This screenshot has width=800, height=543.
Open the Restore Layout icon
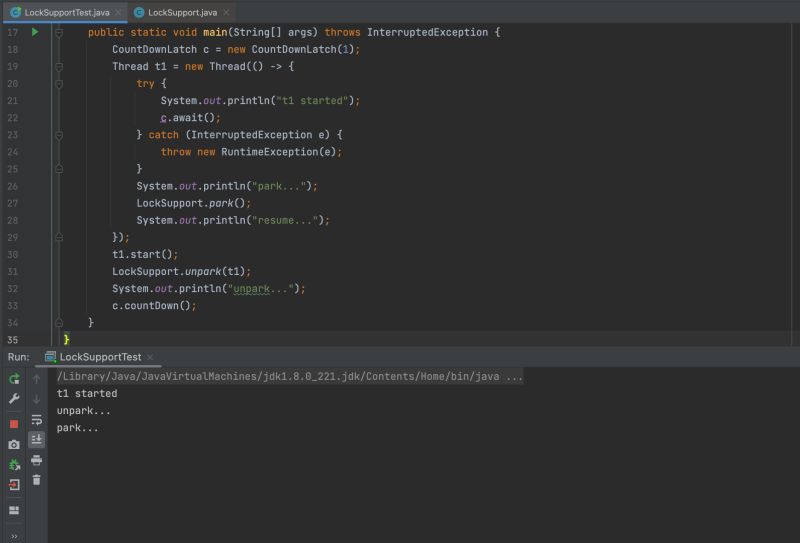click(14, 510)
